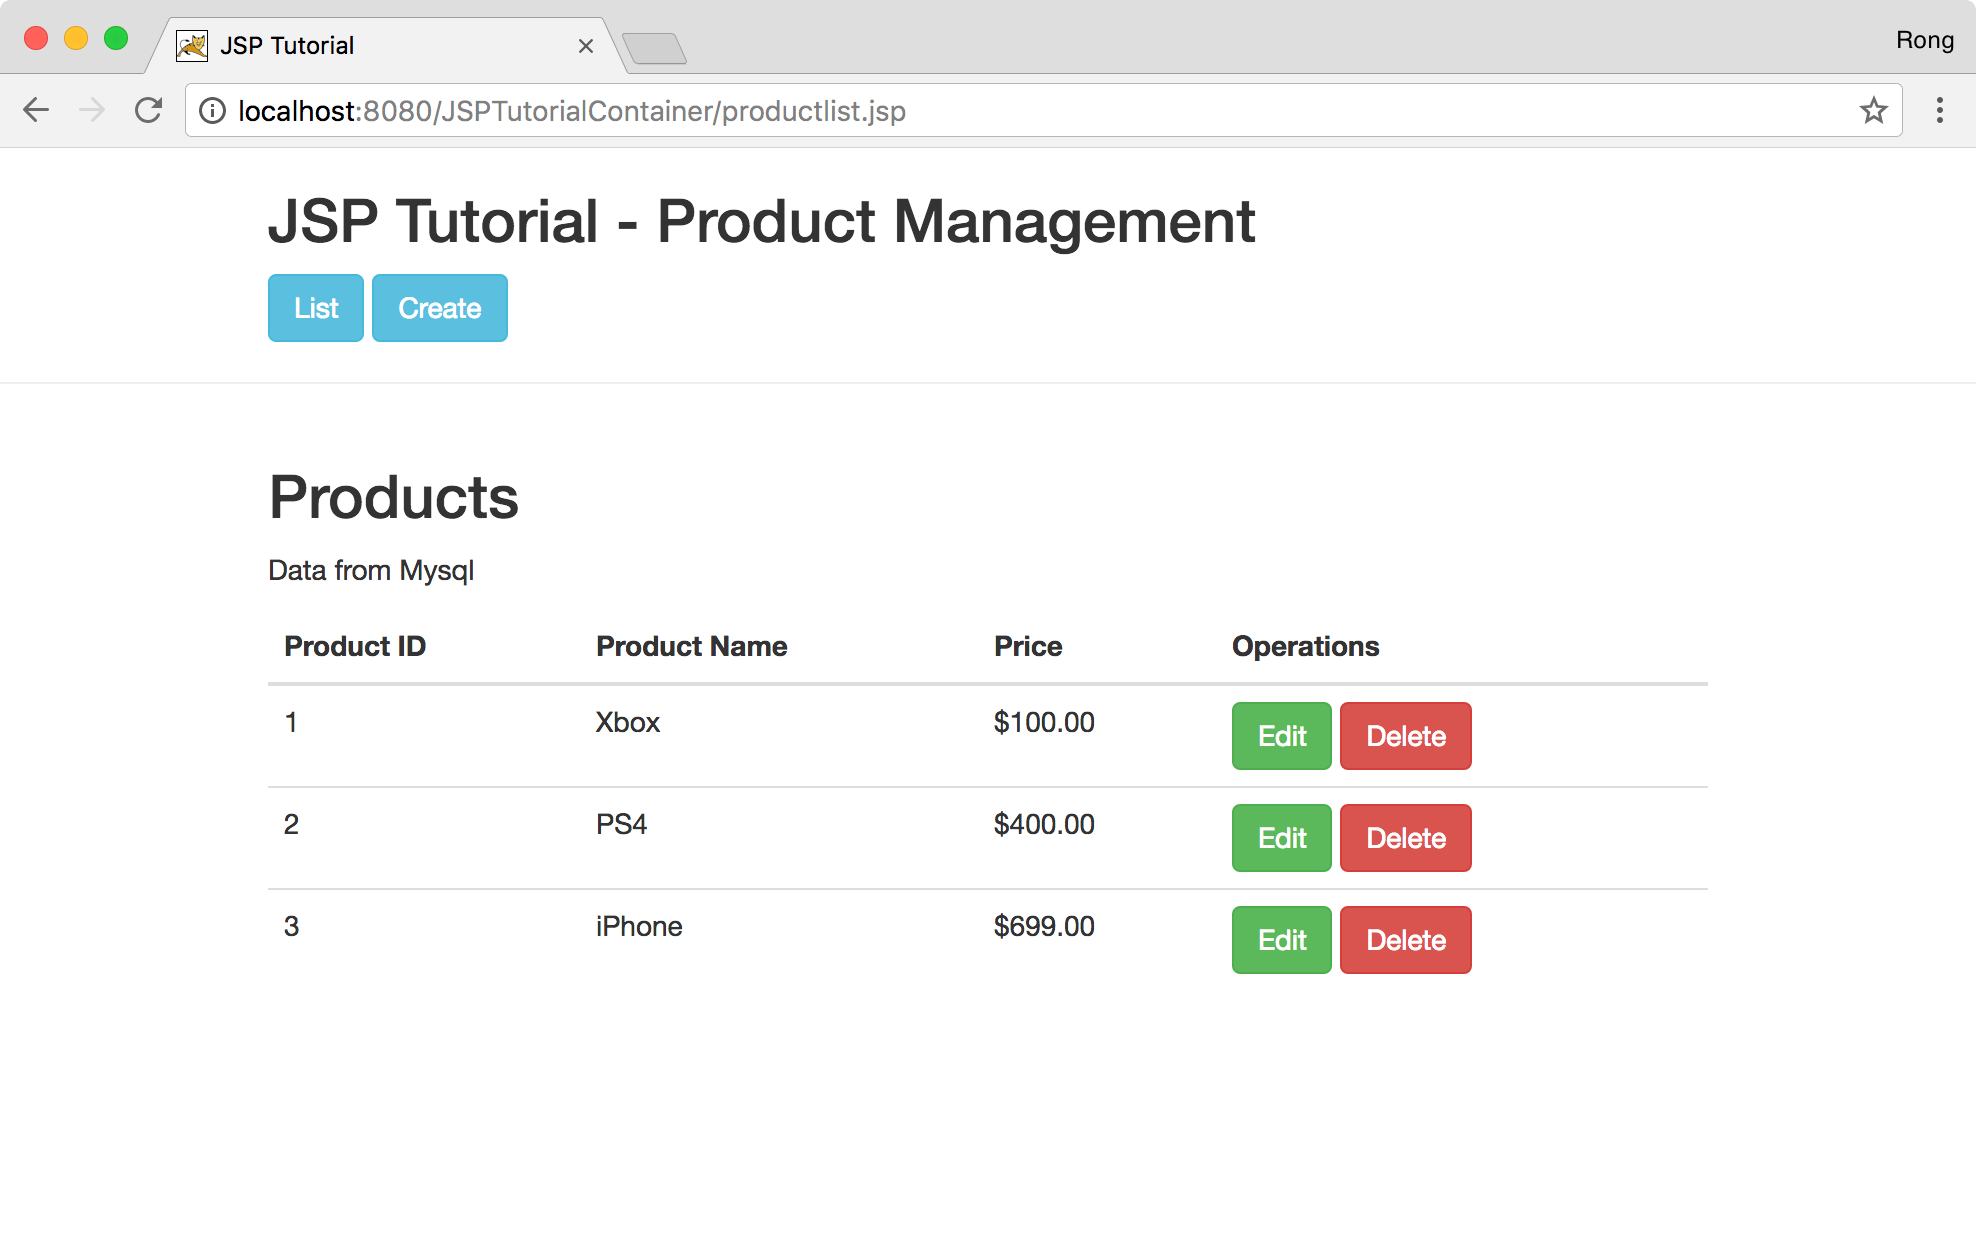
Task: Click the Operations column header
Action: click(1305, 647)
